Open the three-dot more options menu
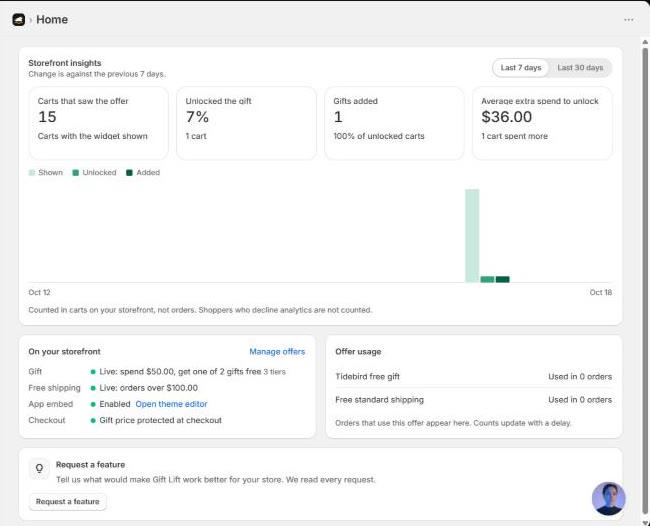 click(x=628, y=20)
